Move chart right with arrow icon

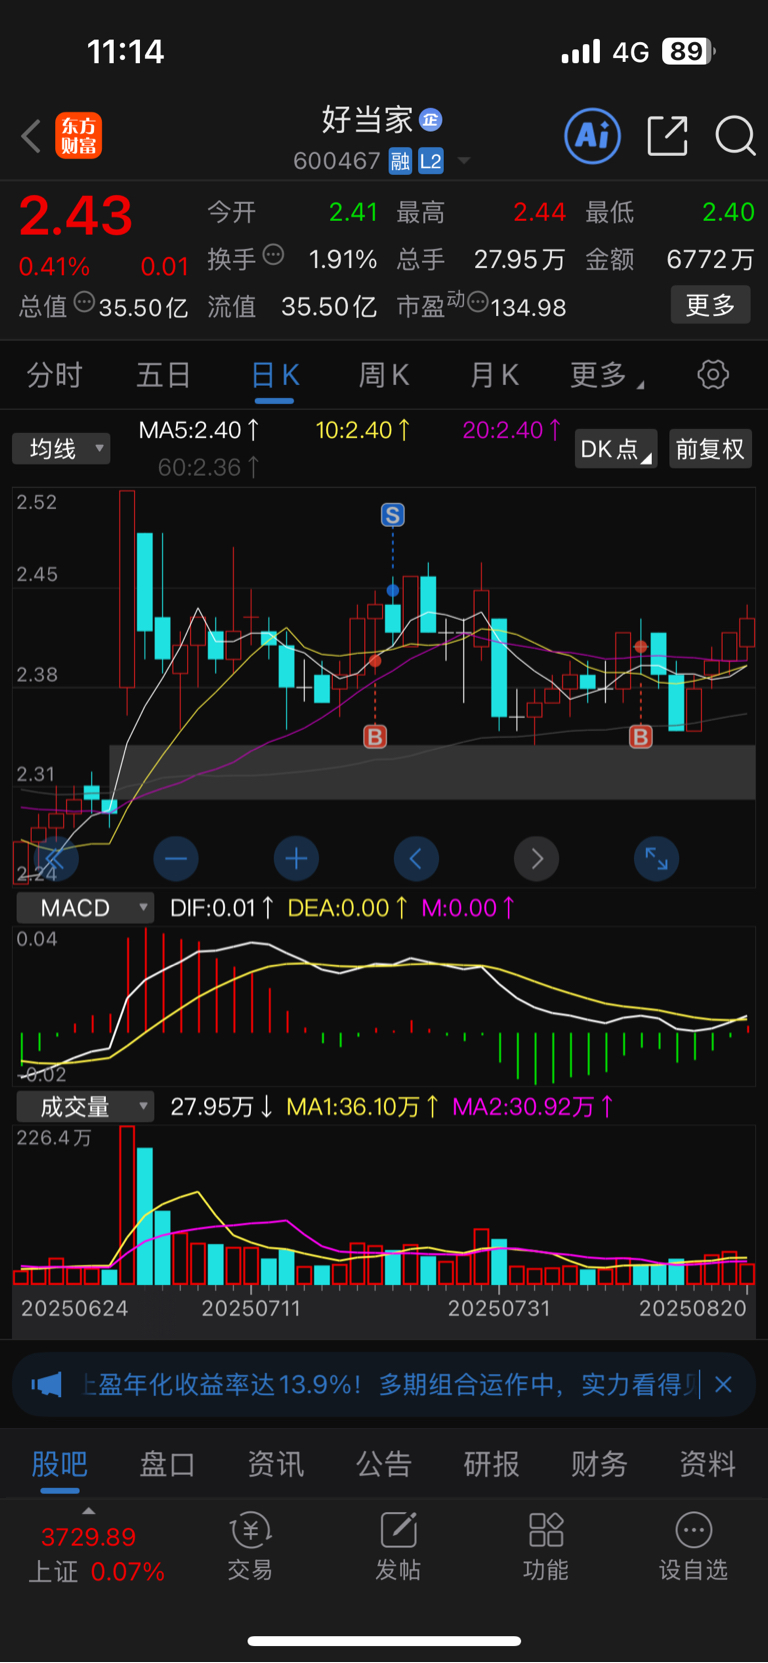point(537,858)
